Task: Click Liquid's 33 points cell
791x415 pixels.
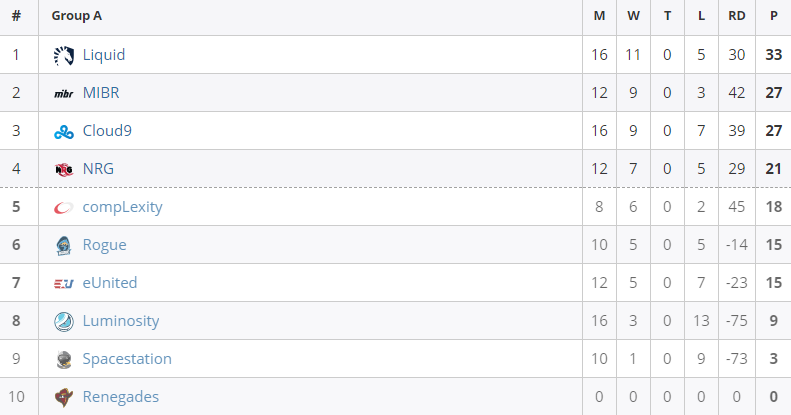Action: coord(773,54)
